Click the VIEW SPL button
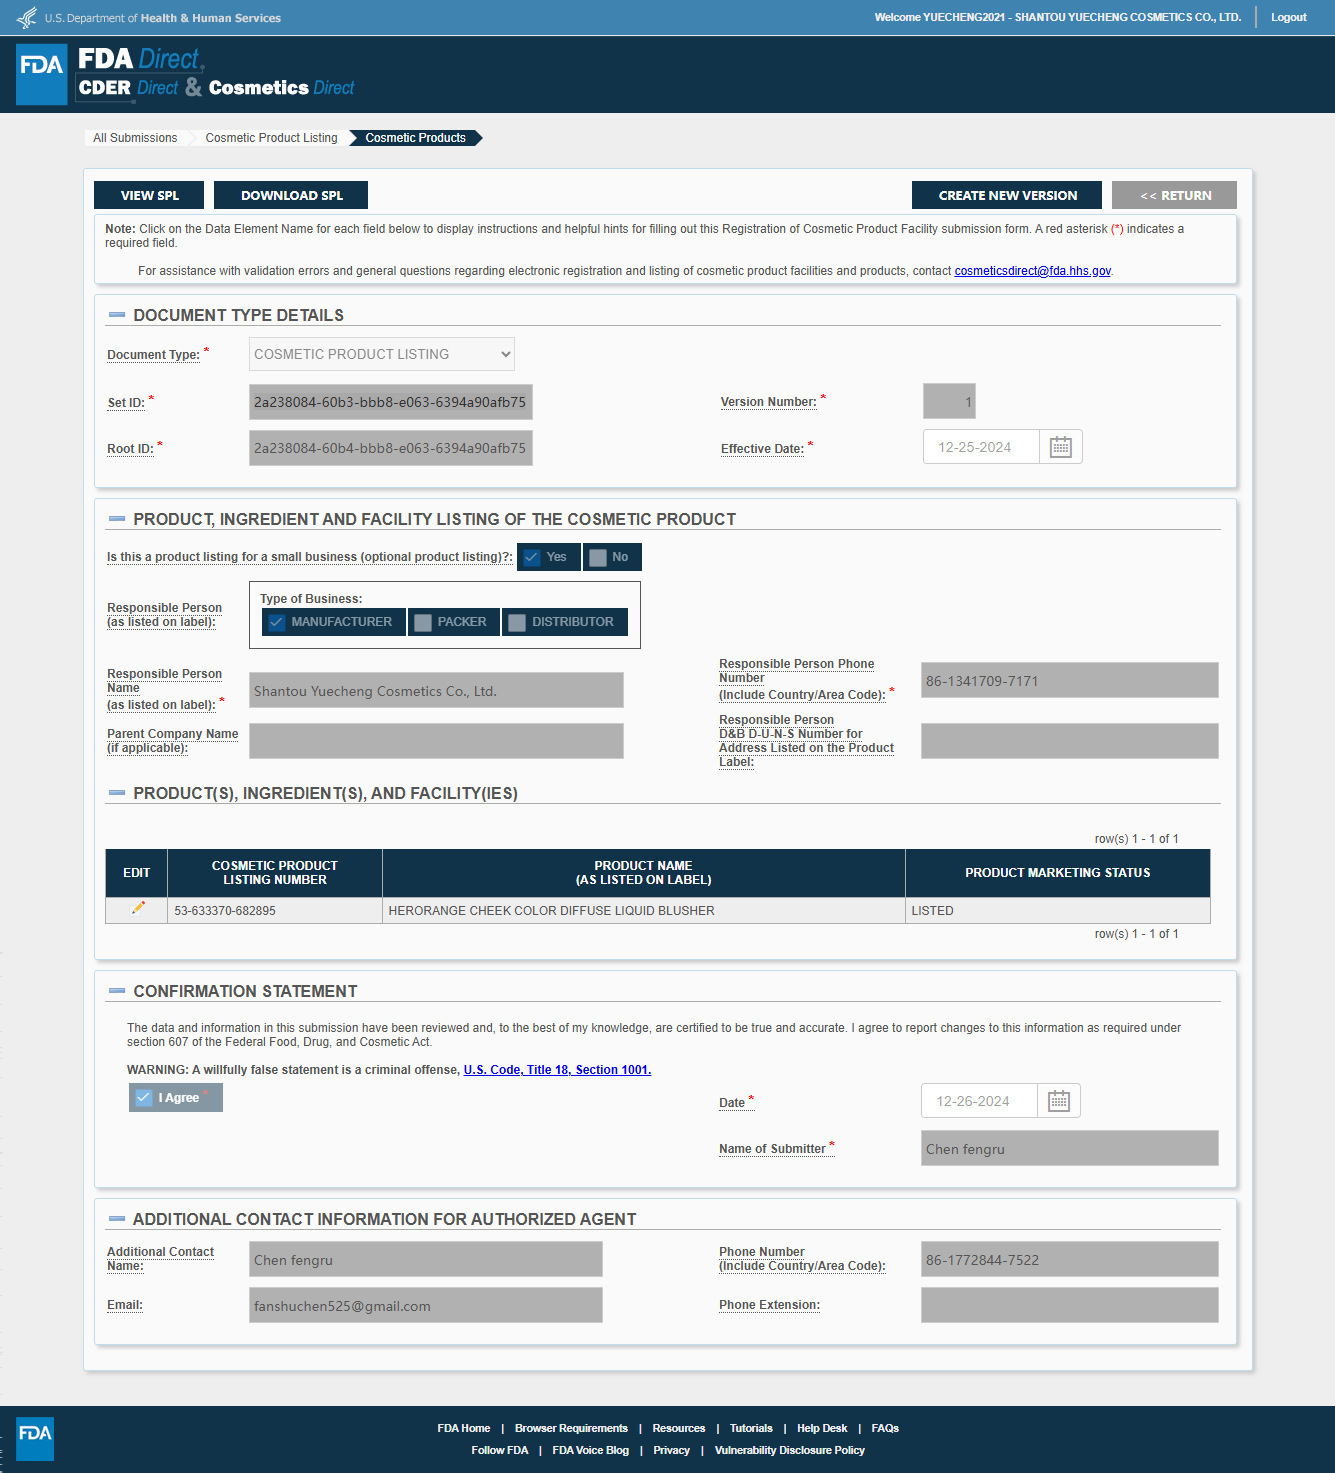 click(x=149, y=195)
